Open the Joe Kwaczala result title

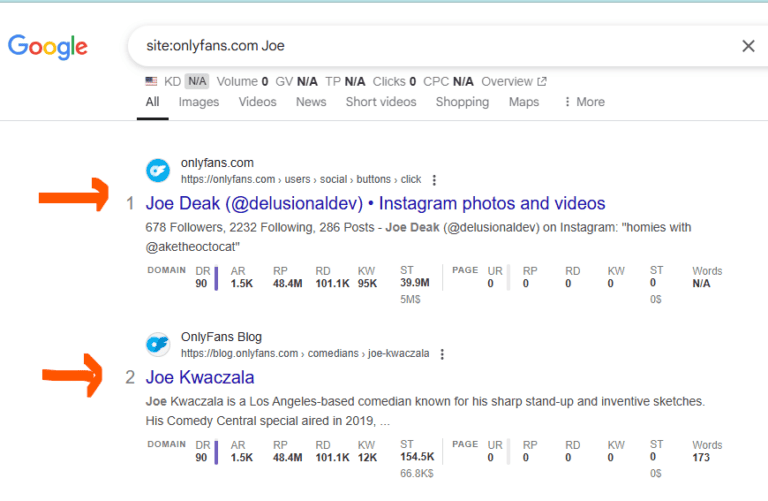click(200, 378)
